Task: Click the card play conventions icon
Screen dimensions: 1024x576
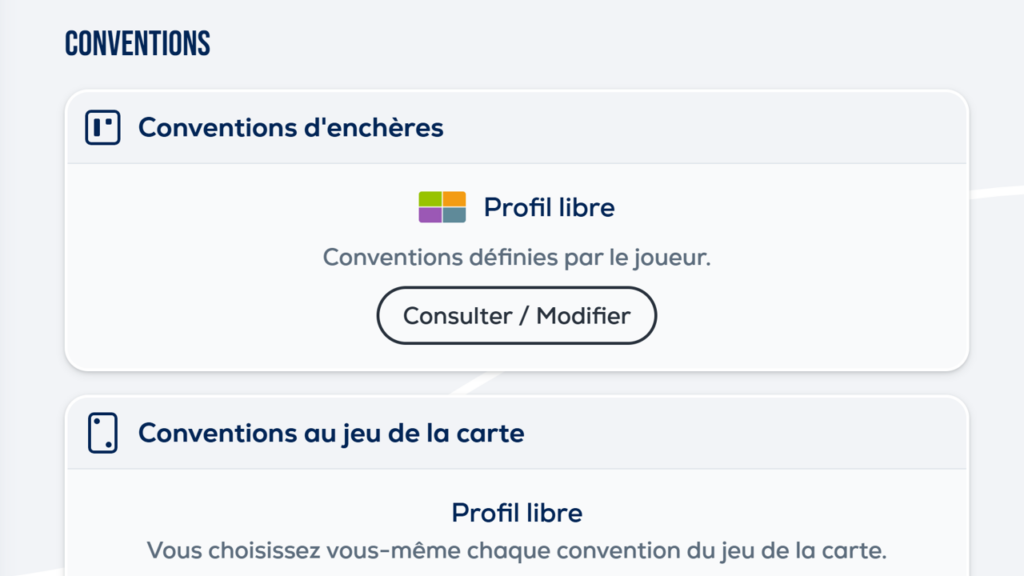Action: point(103,433)
